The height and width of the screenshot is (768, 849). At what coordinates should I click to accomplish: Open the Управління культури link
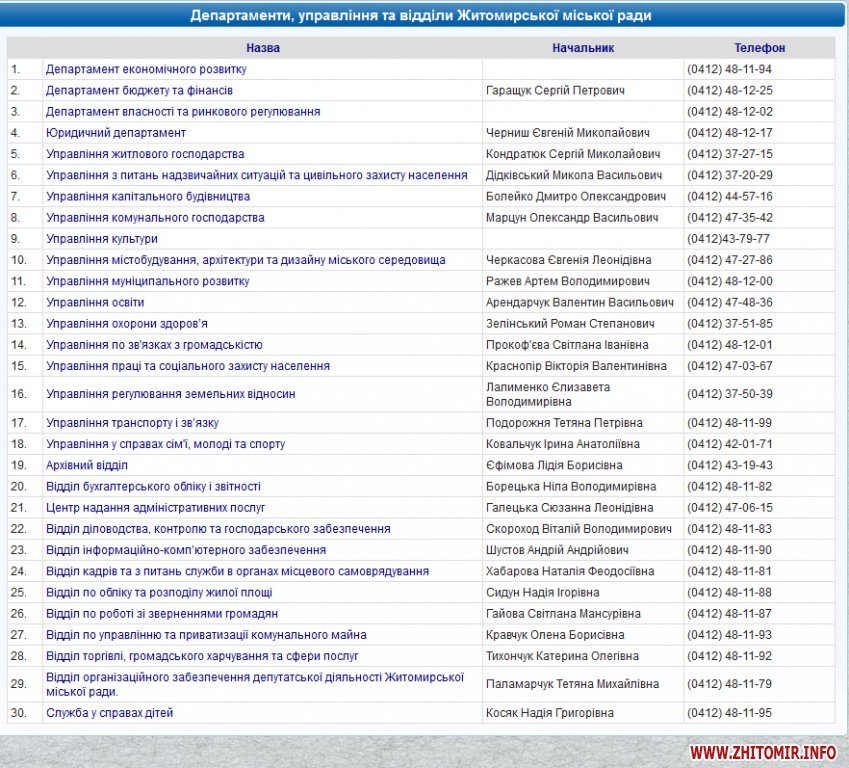pyautogui.click(x=102, y=239)
